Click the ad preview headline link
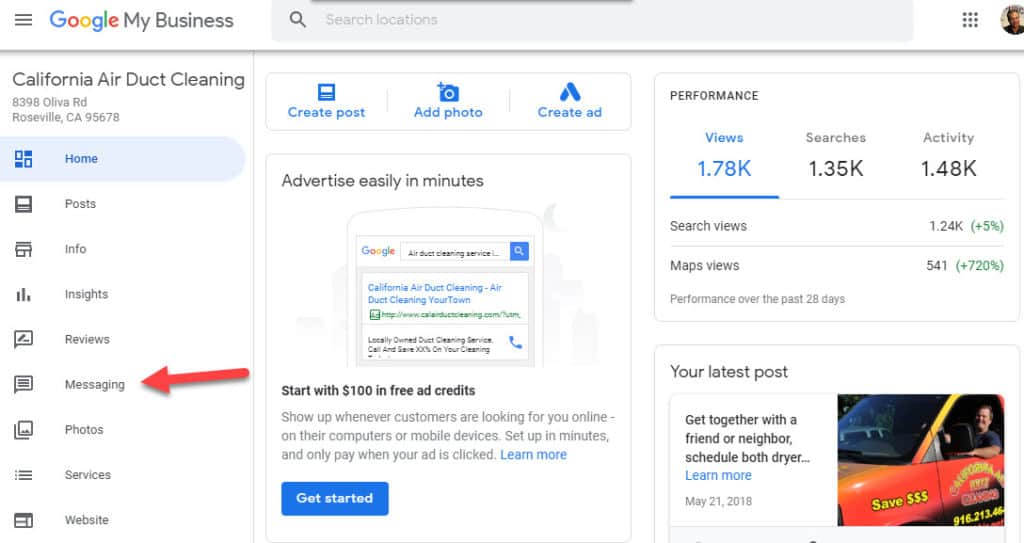Image resolution: width=1024 pixels, height=543 pixels. (x=435, y=293)
